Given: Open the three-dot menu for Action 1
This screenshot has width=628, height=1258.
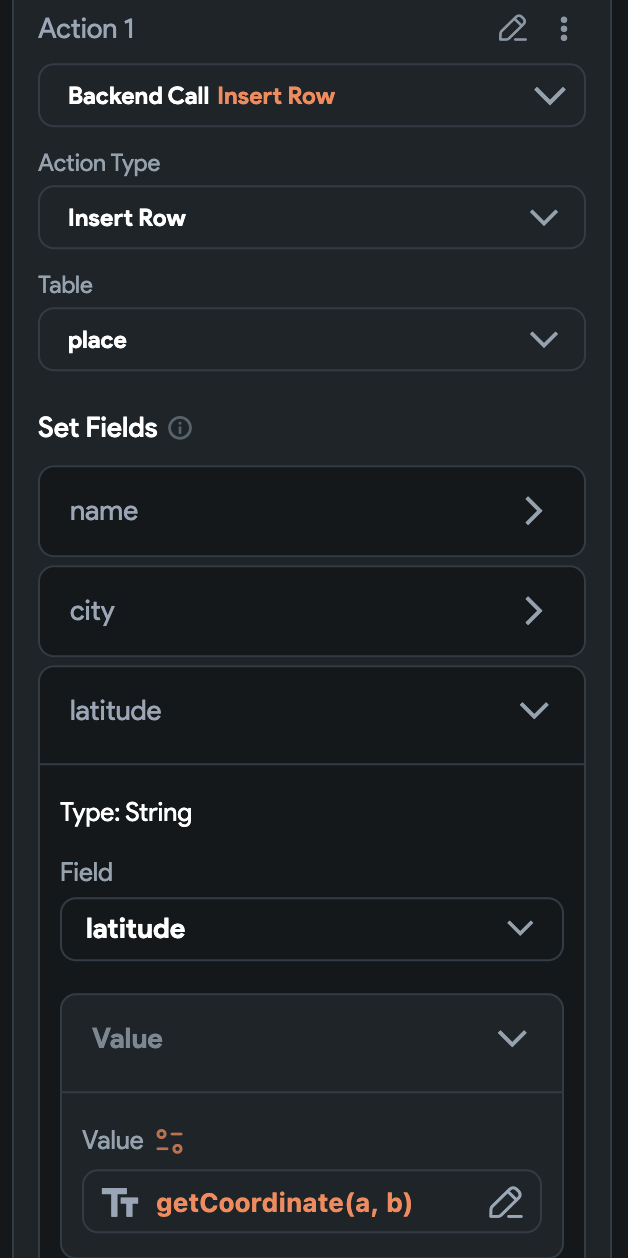Looking at the screenshot, I should coord(564,29).
